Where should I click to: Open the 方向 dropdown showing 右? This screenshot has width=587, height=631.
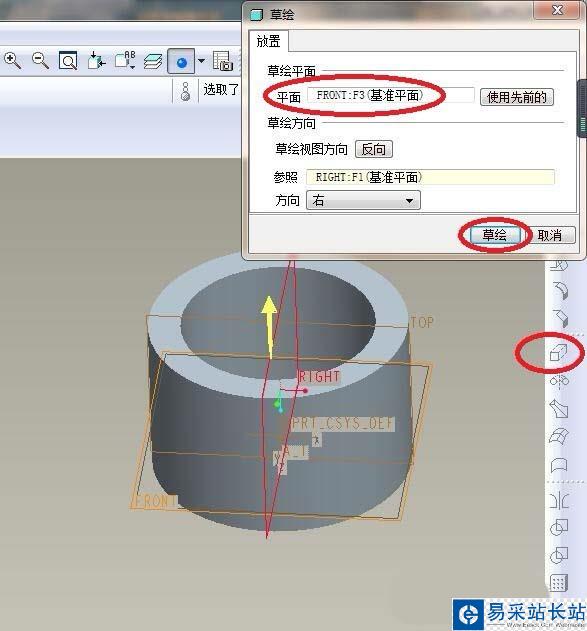363,200
